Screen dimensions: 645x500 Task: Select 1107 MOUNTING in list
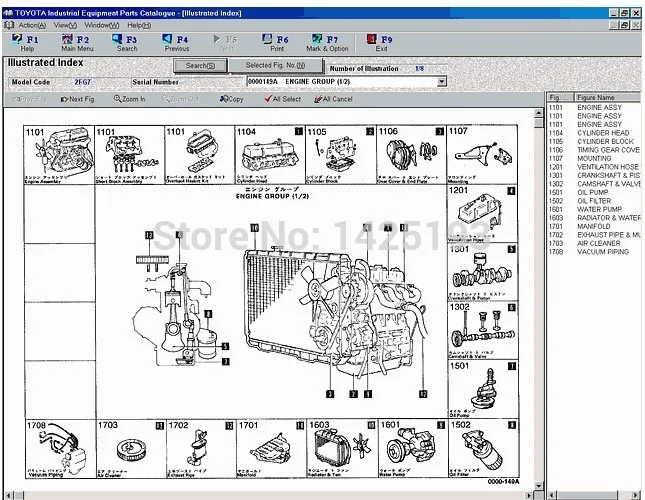click(x=594, y=158)
